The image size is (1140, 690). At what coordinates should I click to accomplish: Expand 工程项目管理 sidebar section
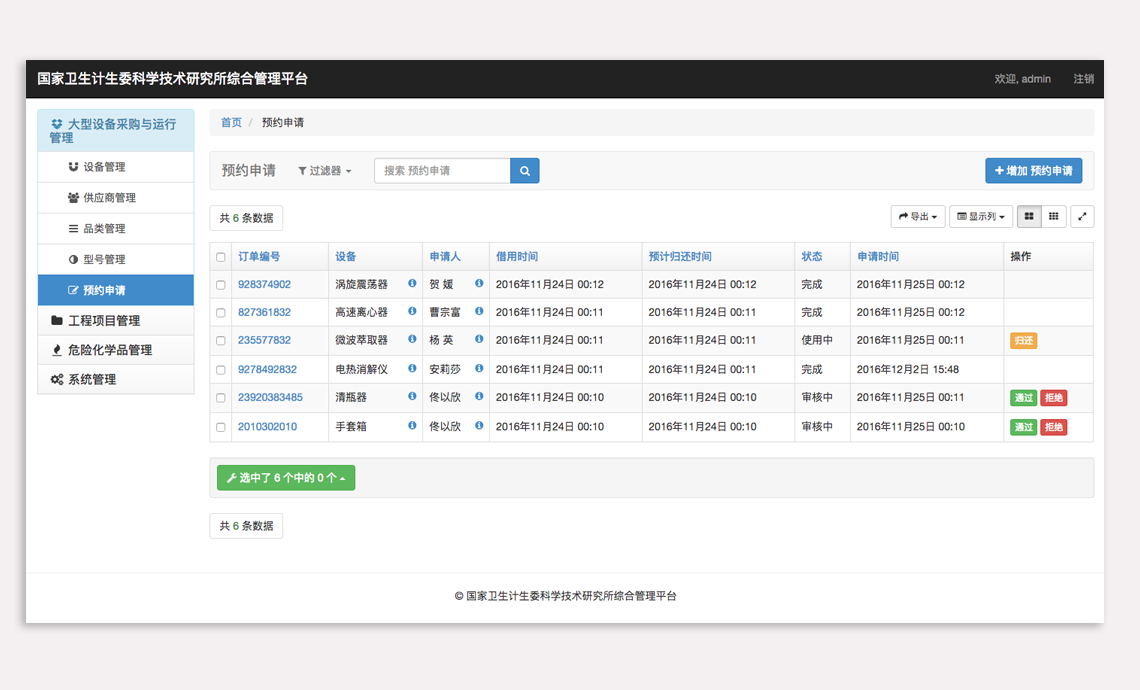(104, 321)
